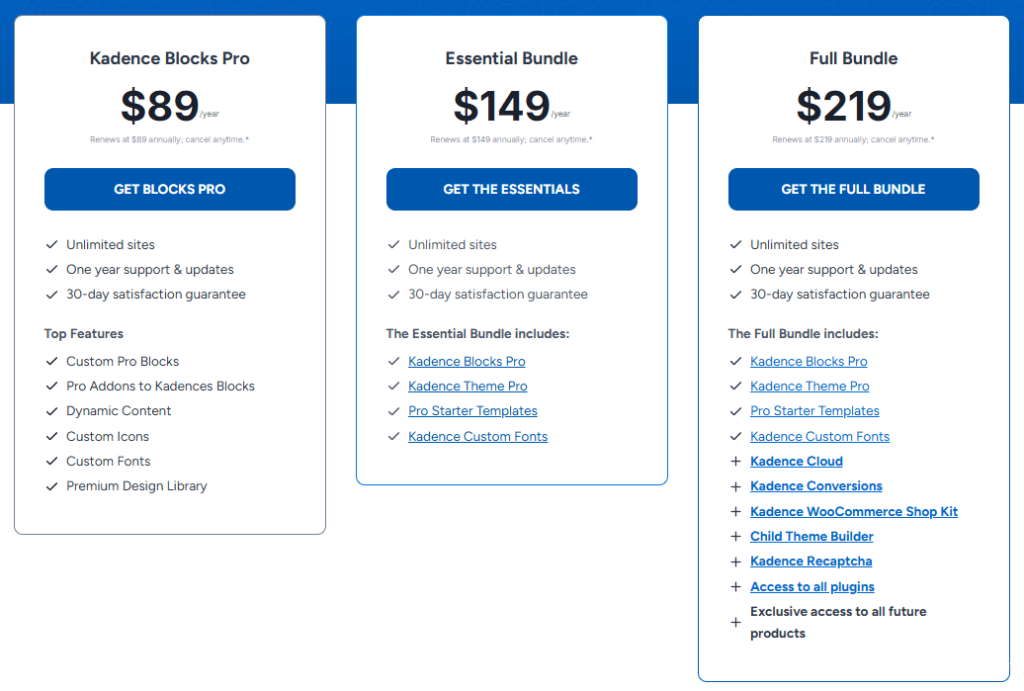This screenshot has width=1024, height=691.
Task: Click the checkmark icon beside Custom Pro Blocks
Action: (x=52, y=362)
